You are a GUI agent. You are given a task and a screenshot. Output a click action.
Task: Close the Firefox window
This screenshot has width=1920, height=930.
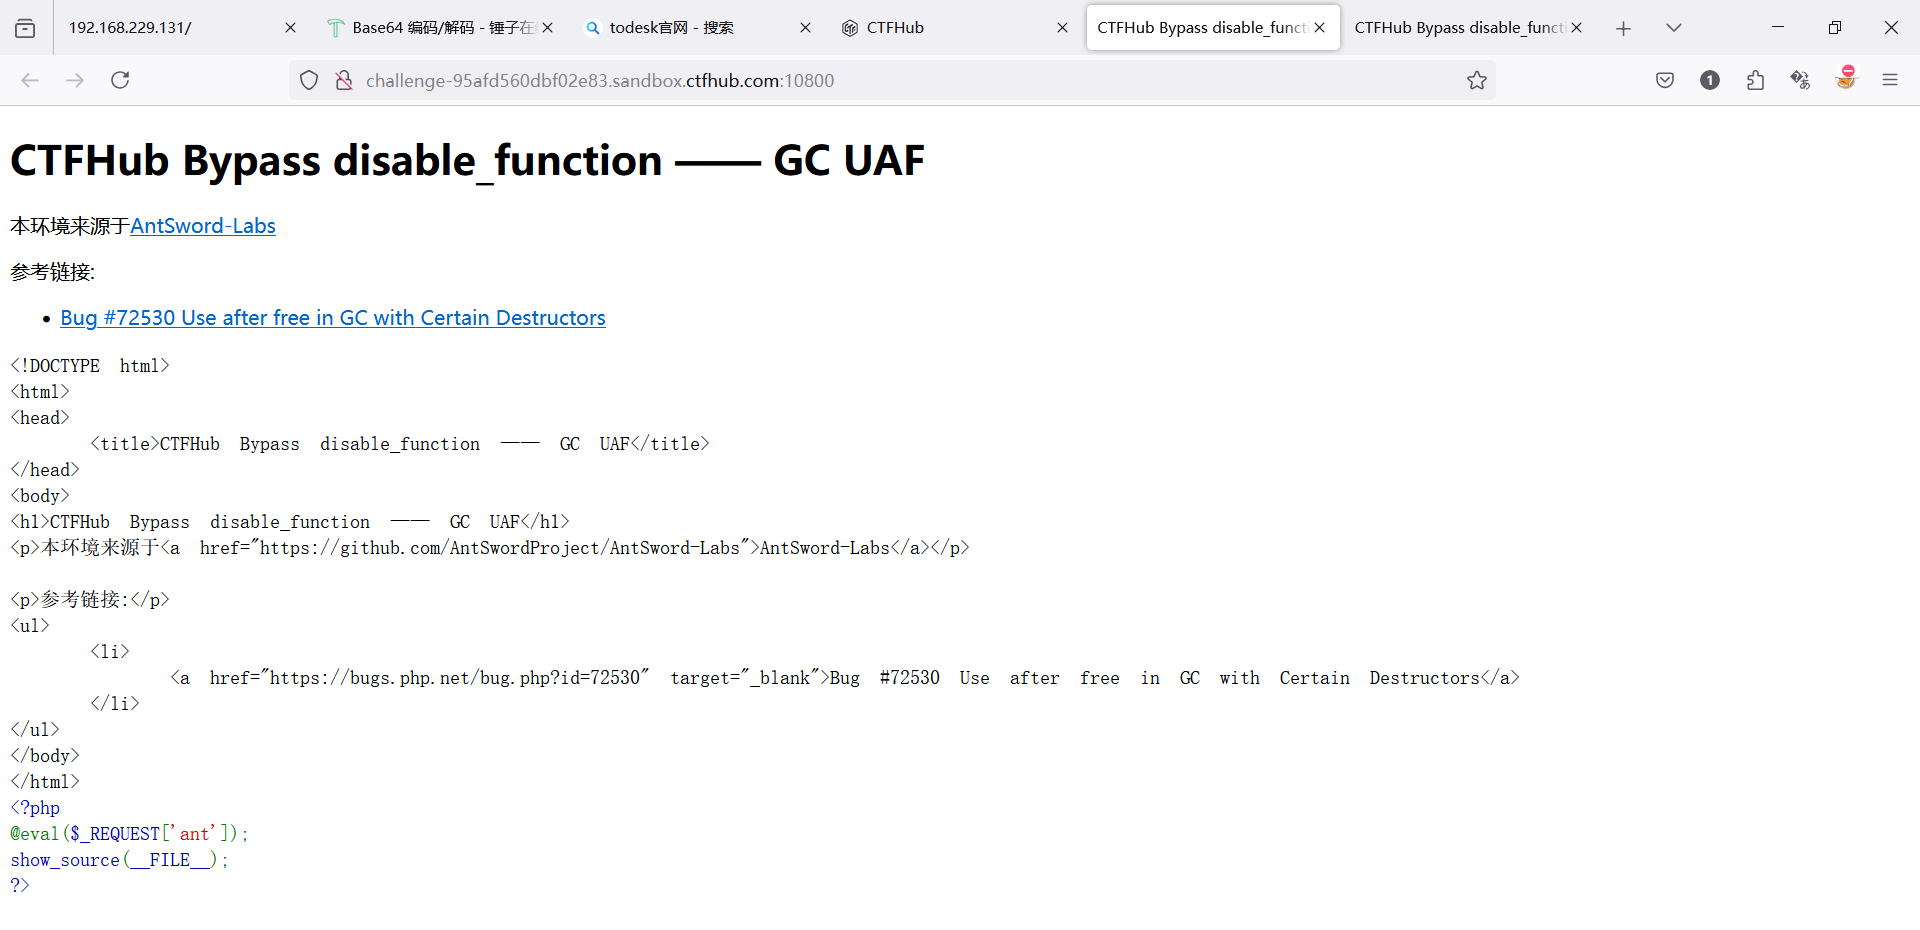click(1891, 28)
